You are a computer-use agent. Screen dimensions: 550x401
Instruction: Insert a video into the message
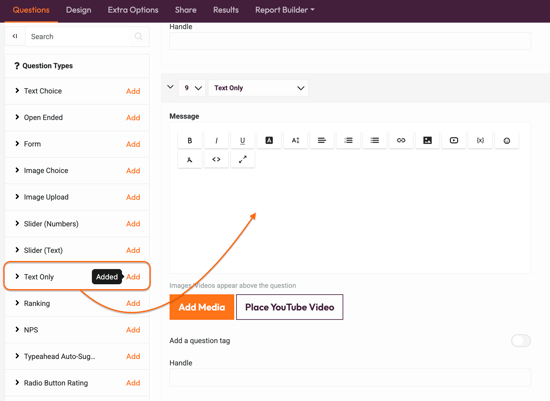tap(454, 140)
